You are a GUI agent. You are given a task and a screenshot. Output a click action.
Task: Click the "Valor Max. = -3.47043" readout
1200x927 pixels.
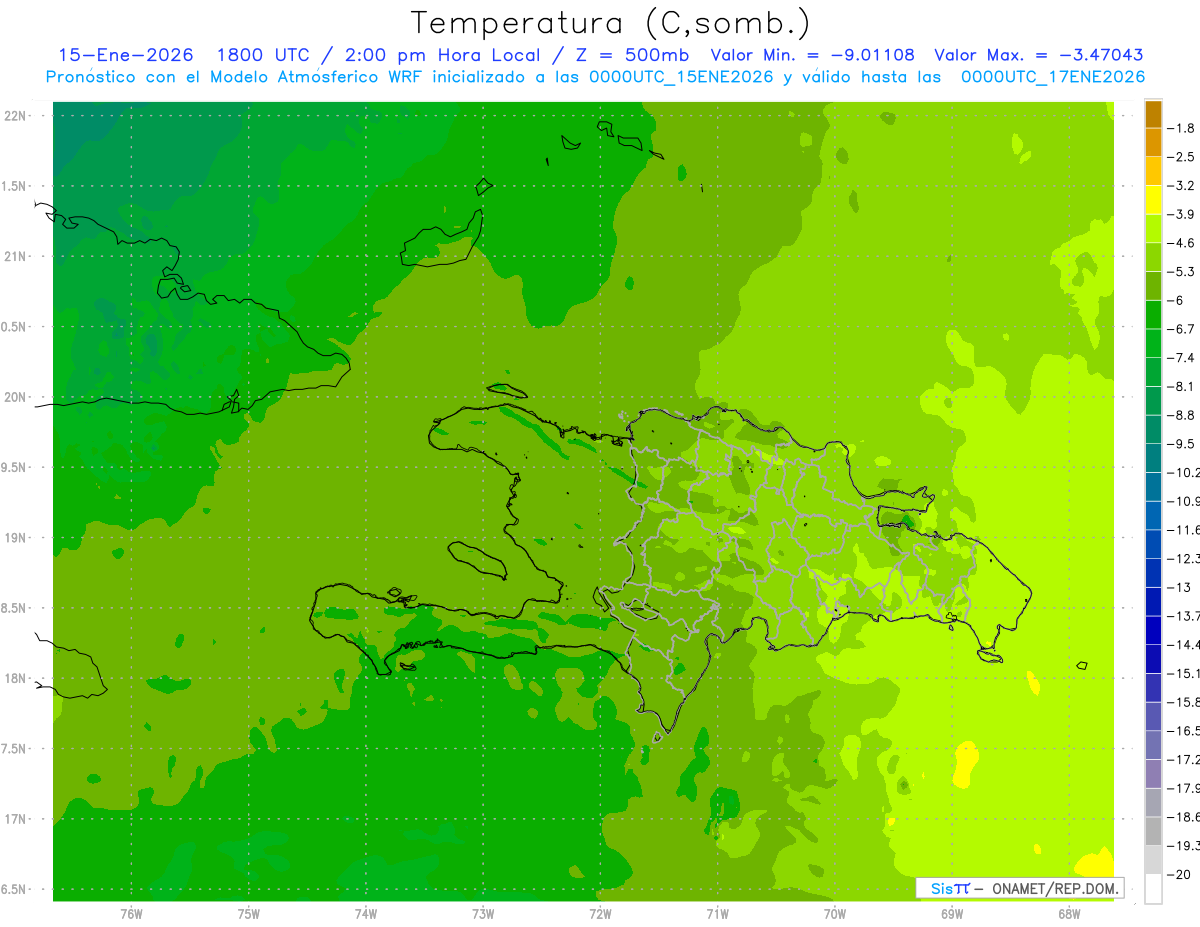point(1038,55)
